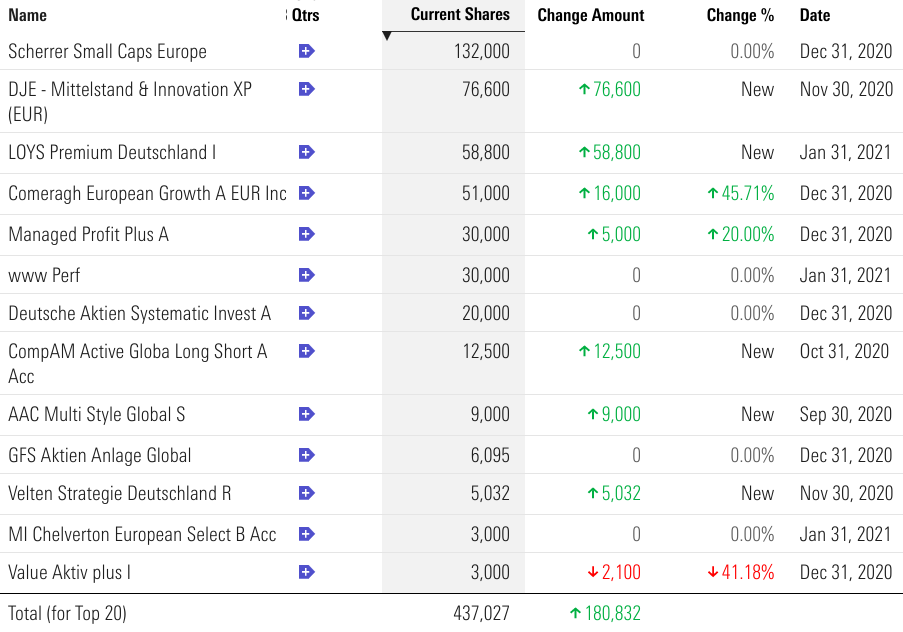Viewport: 903px width, 632px height.
Task: Sort by the Name column header
Action: [28, 15]
